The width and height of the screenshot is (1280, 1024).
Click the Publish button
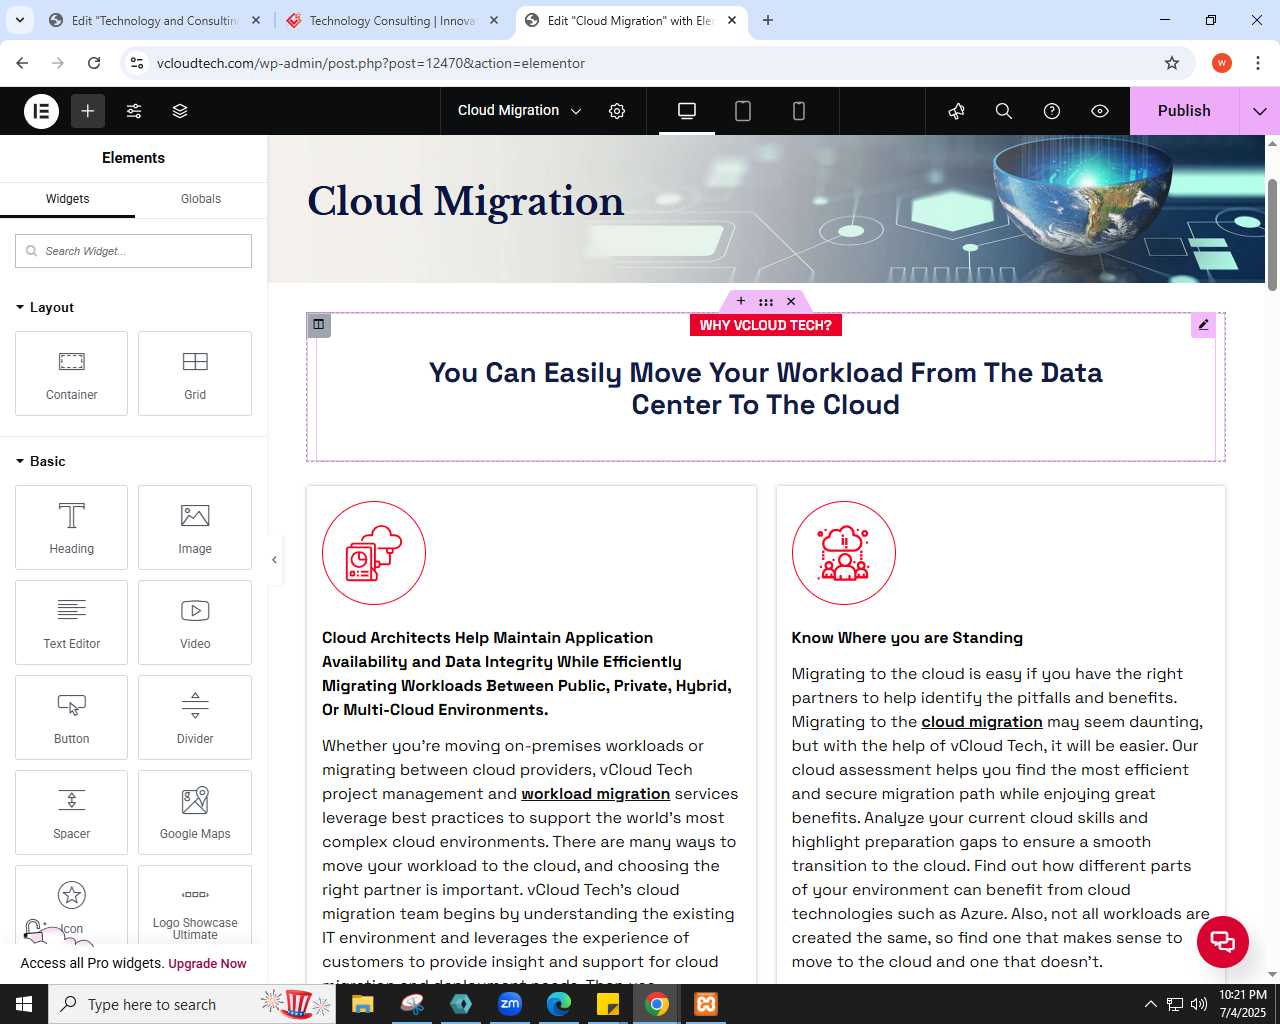(x=1184, y=111)
